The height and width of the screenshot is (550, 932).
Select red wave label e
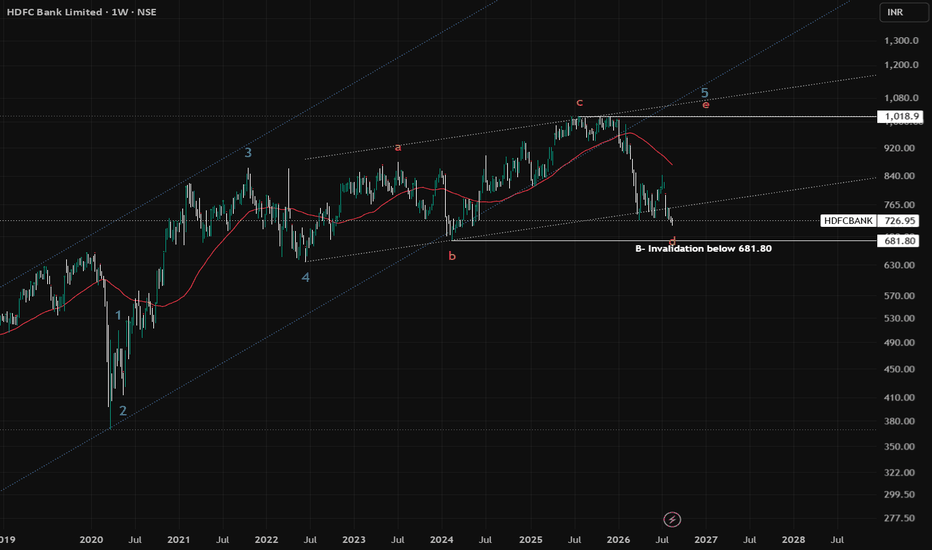point(706,105)
